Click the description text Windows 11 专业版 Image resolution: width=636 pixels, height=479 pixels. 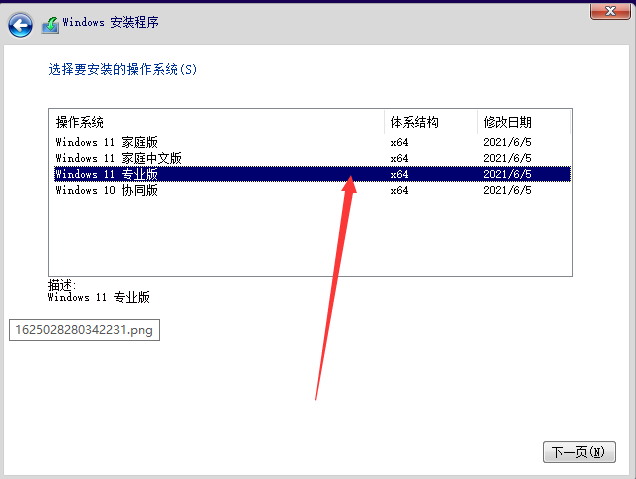coord(98,297)
